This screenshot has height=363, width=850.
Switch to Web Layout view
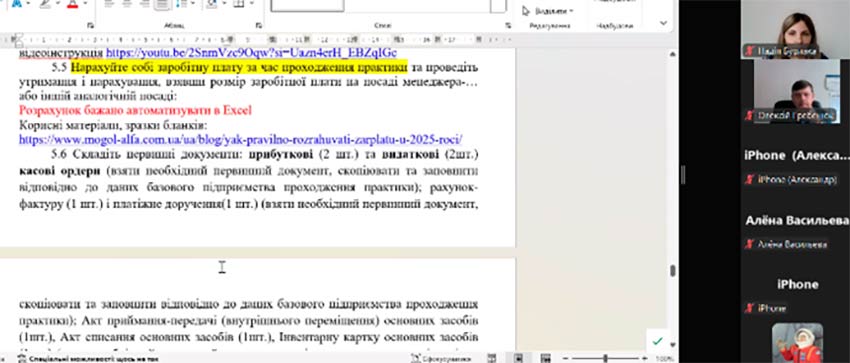coord(545,359)
